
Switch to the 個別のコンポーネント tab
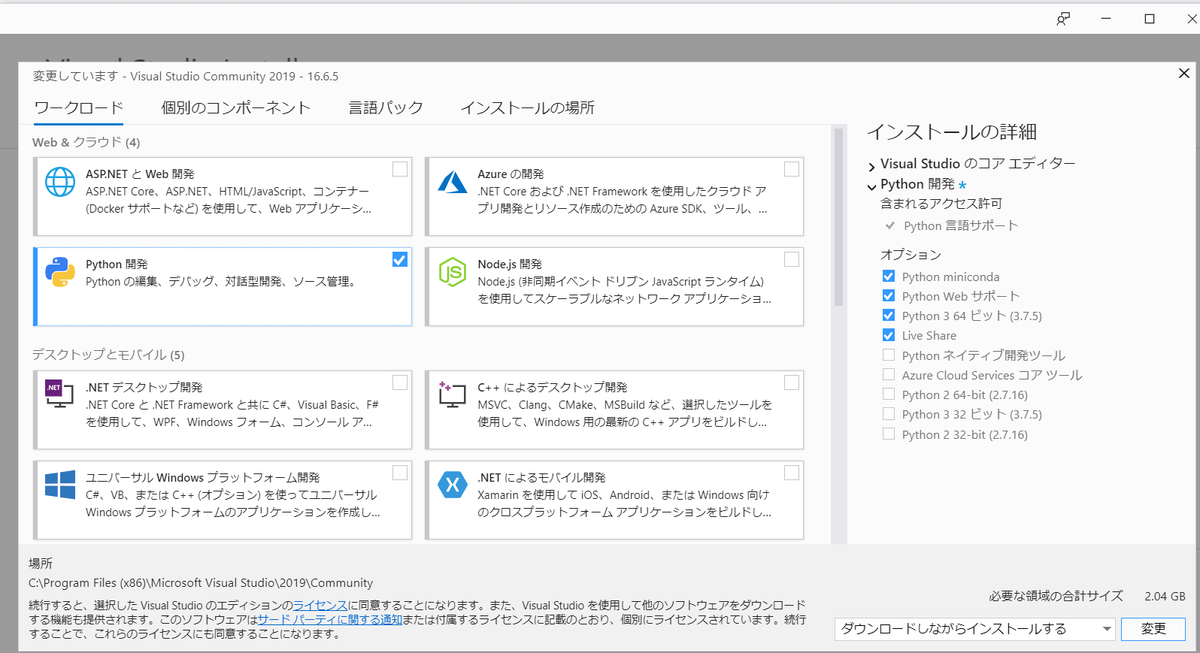point(236,108)
